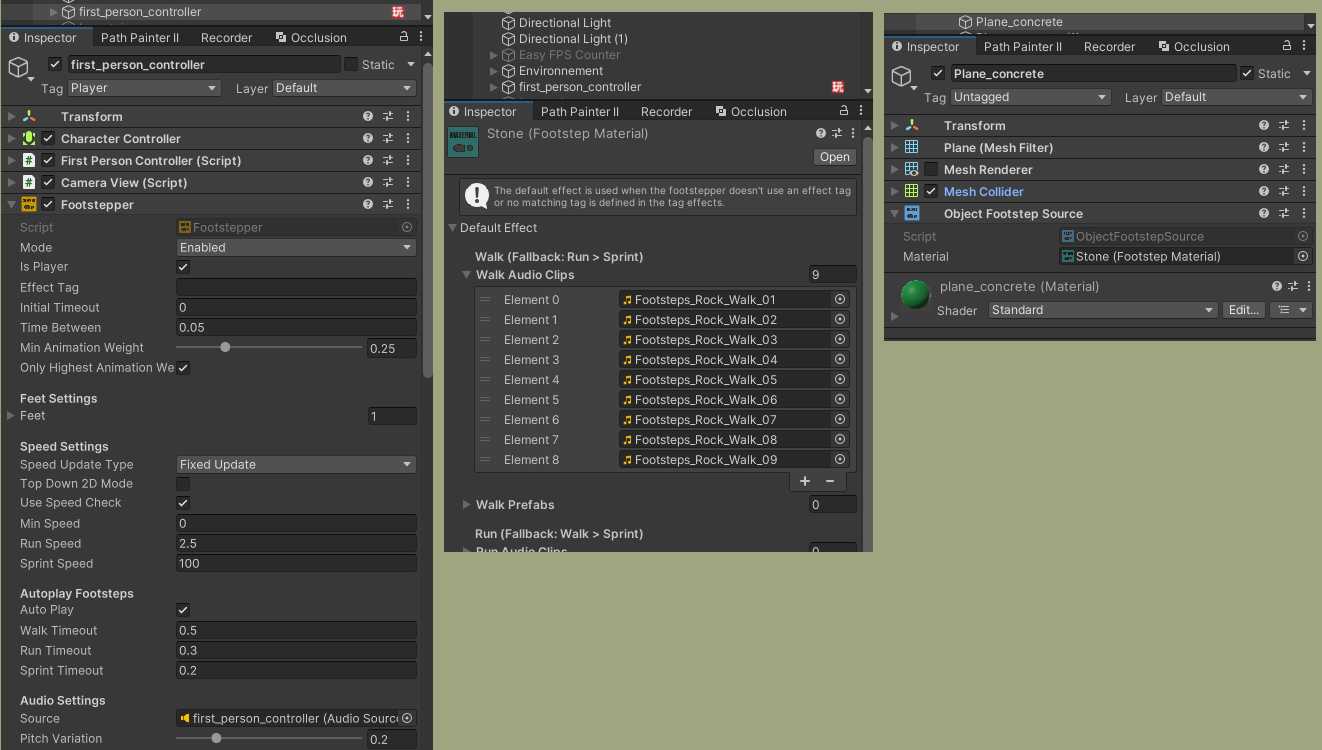1322x750 pixels.
Task: Open more options for First Person Controller script
Action: click(408, 161)
